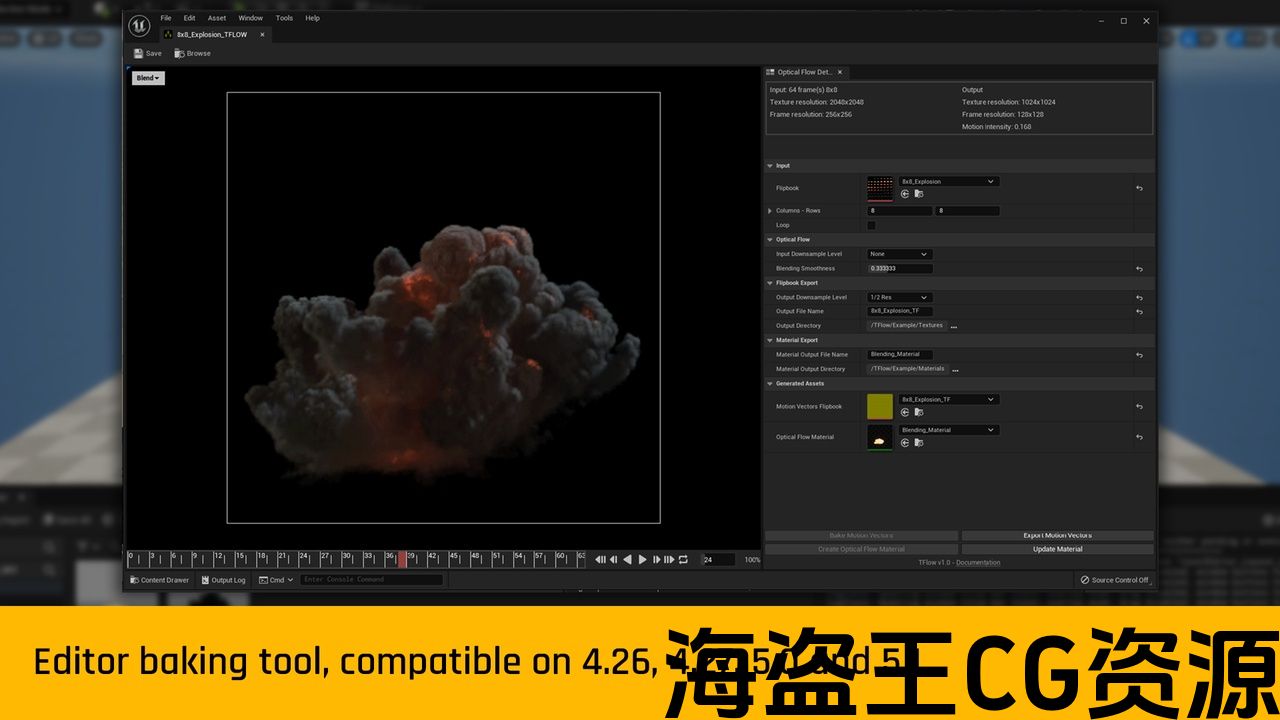Toggle the loop playback icon

[x=683, y=560]
